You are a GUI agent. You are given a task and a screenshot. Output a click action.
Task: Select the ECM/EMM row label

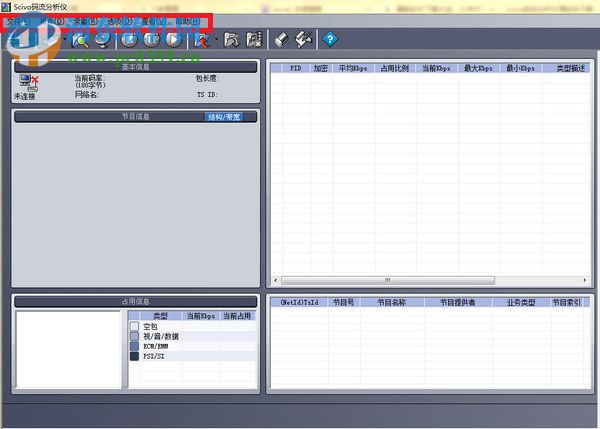click(x=156, y=346)
